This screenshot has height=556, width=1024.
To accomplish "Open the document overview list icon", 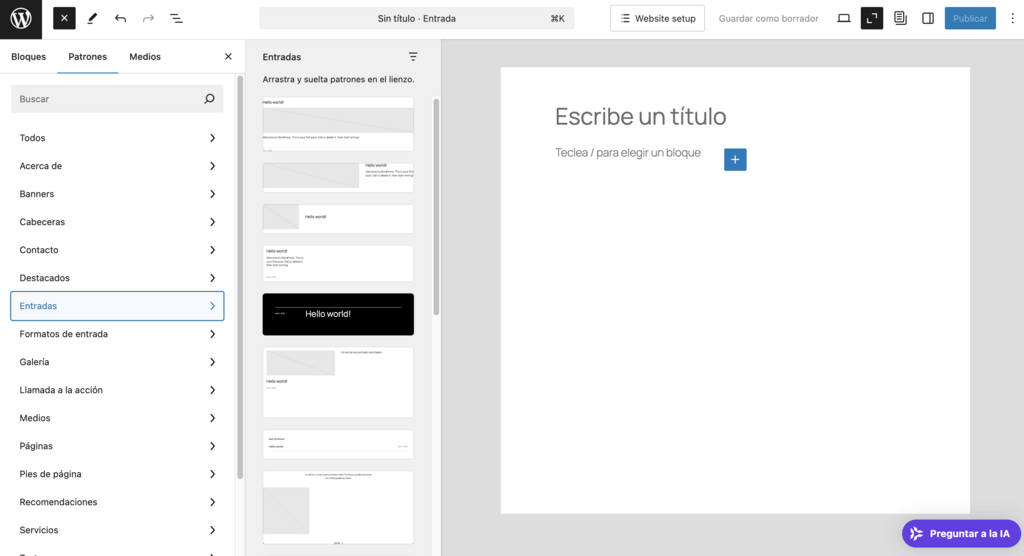I will pyautogui.click(x=176, y=18).
